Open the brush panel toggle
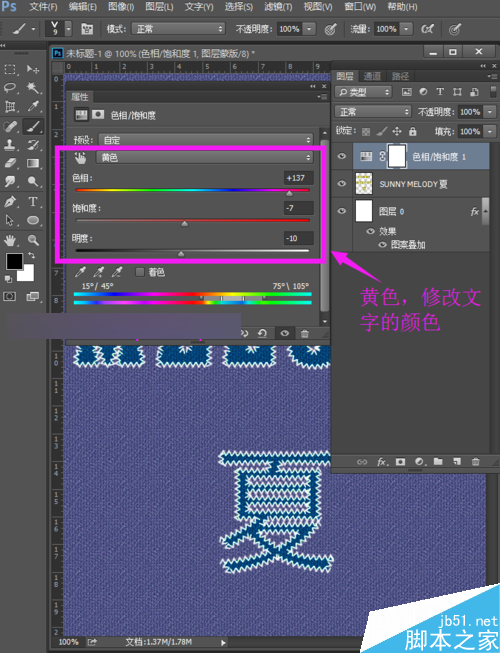 (87, 29)
